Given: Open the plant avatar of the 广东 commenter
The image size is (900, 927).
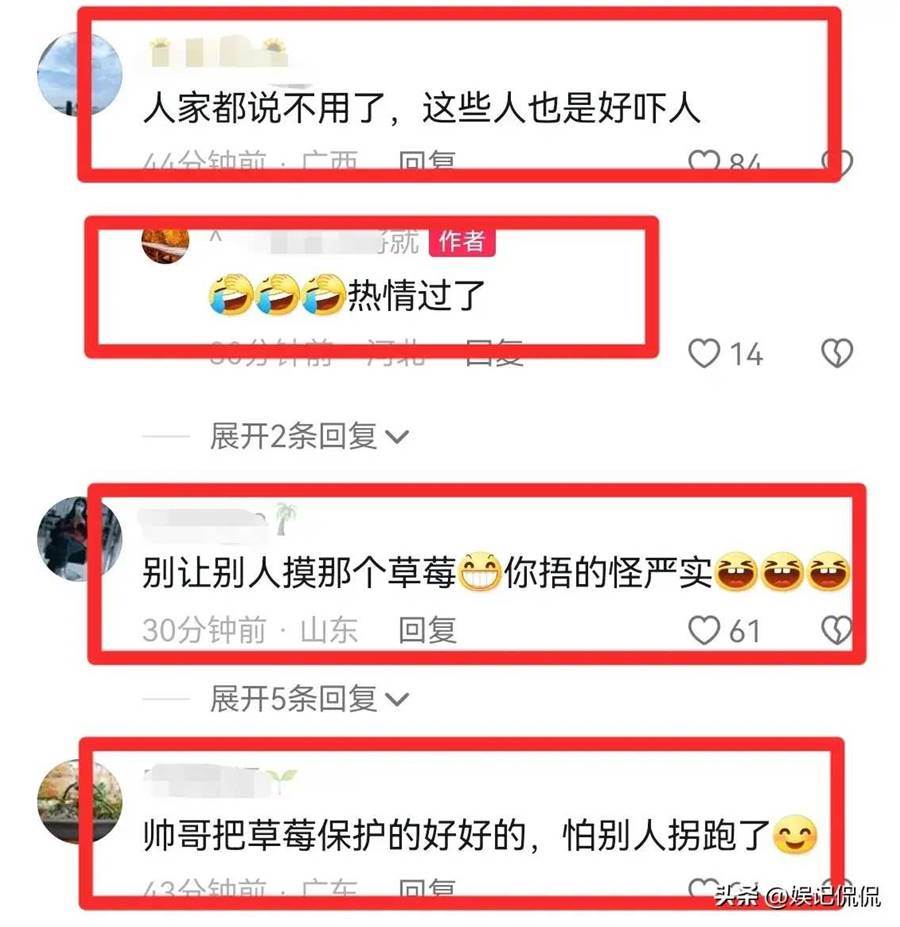Looking at the screenshot, I should [x=79, y=802].
